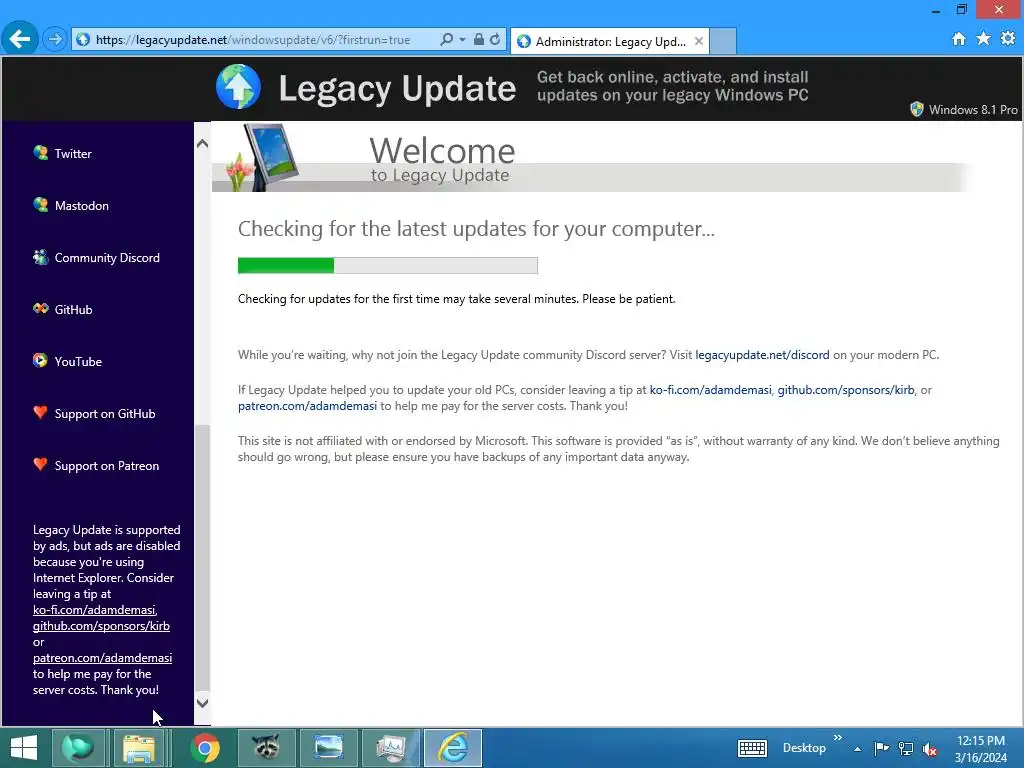This screenshot has width=1024, height=768.
Task: Open the Mastodon sidebar link
Action: point(82,206)
